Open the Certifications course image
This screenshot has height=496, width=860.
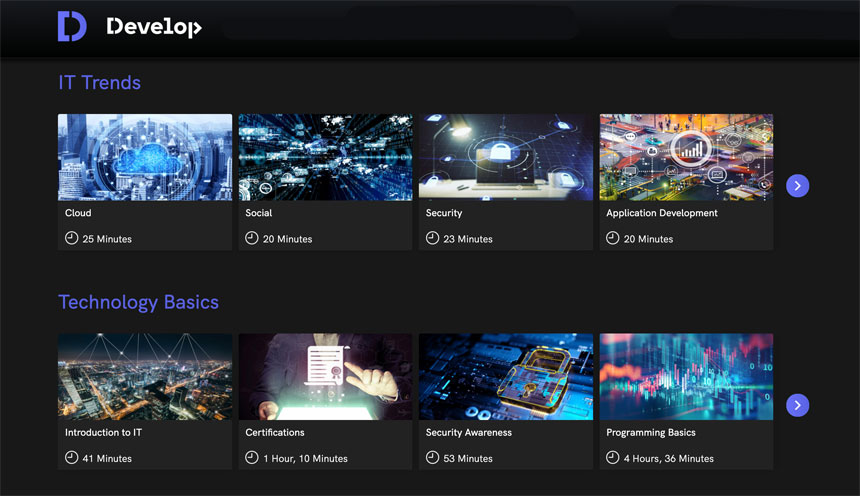tap(325, 377)
